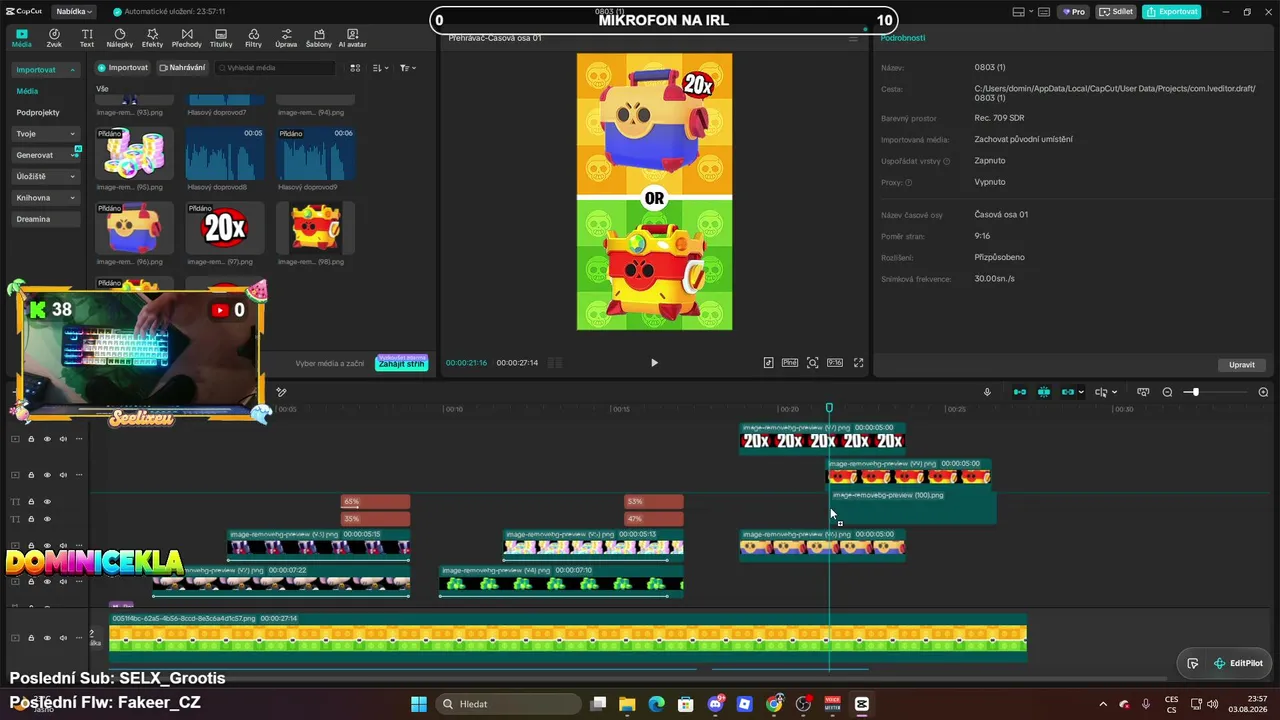Open the Přechody transitions tab
Screen dimensions: 1280x720
coord(186,38)
